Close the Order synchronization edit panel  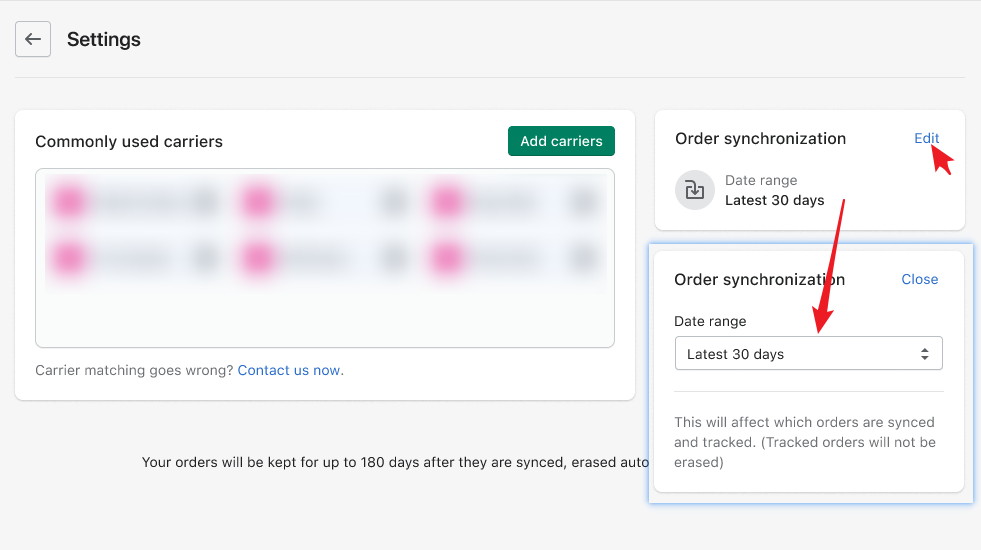click(919, 280)
